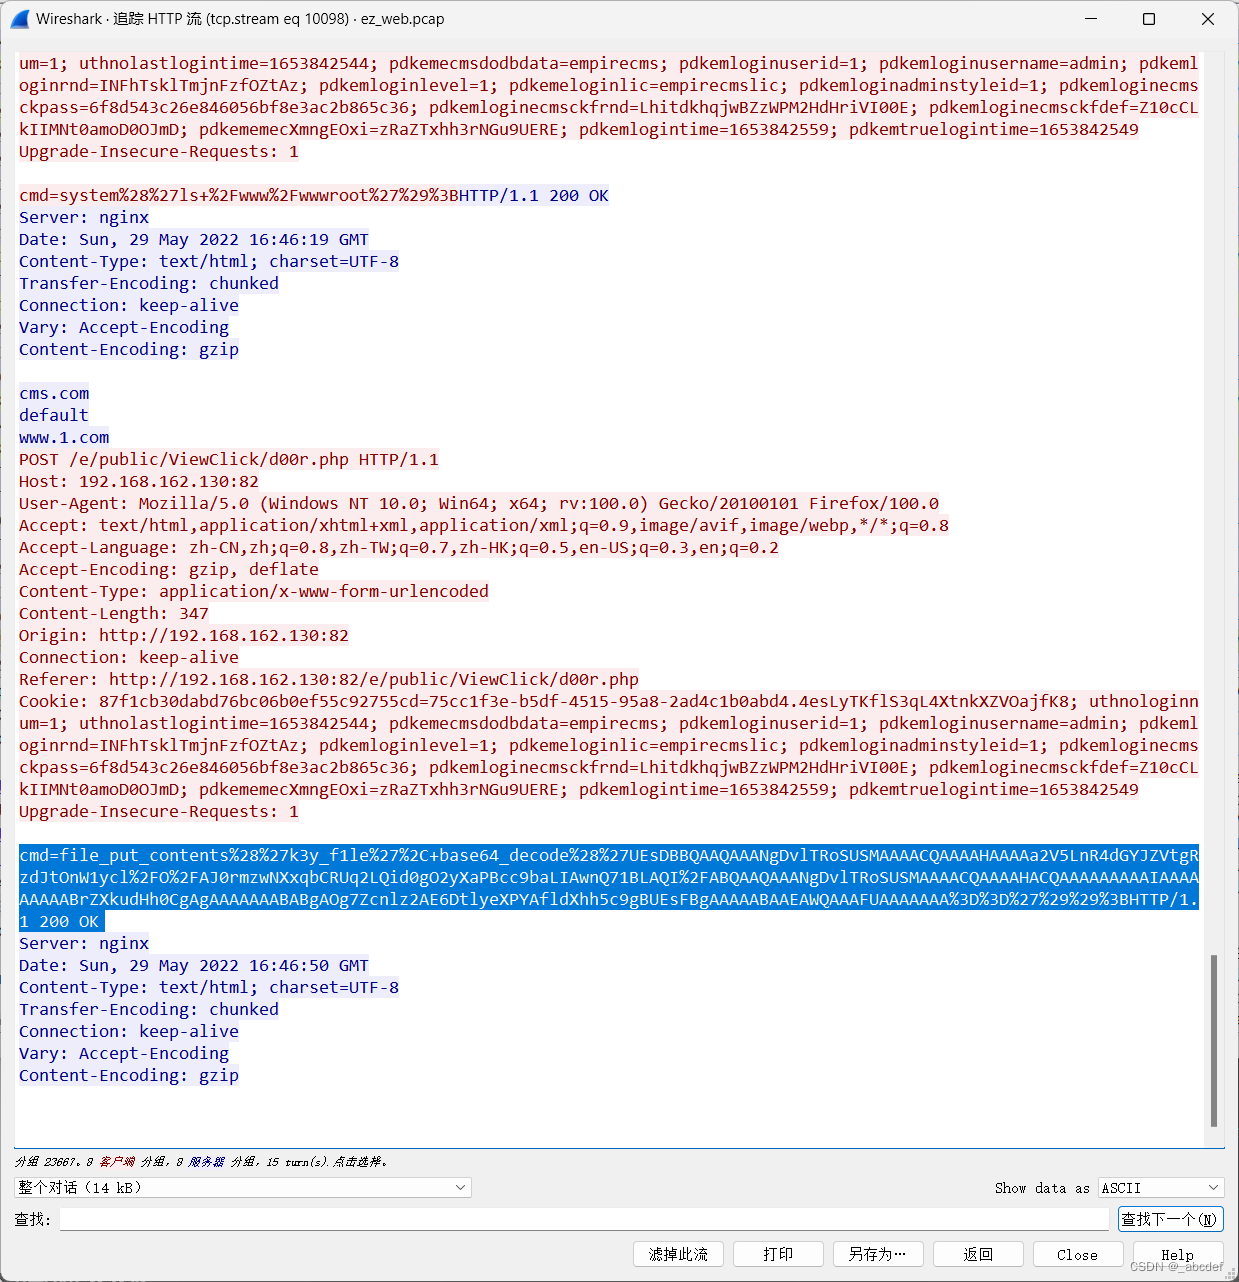Click the Close button at bottom

click(x=1078, y=1254)
